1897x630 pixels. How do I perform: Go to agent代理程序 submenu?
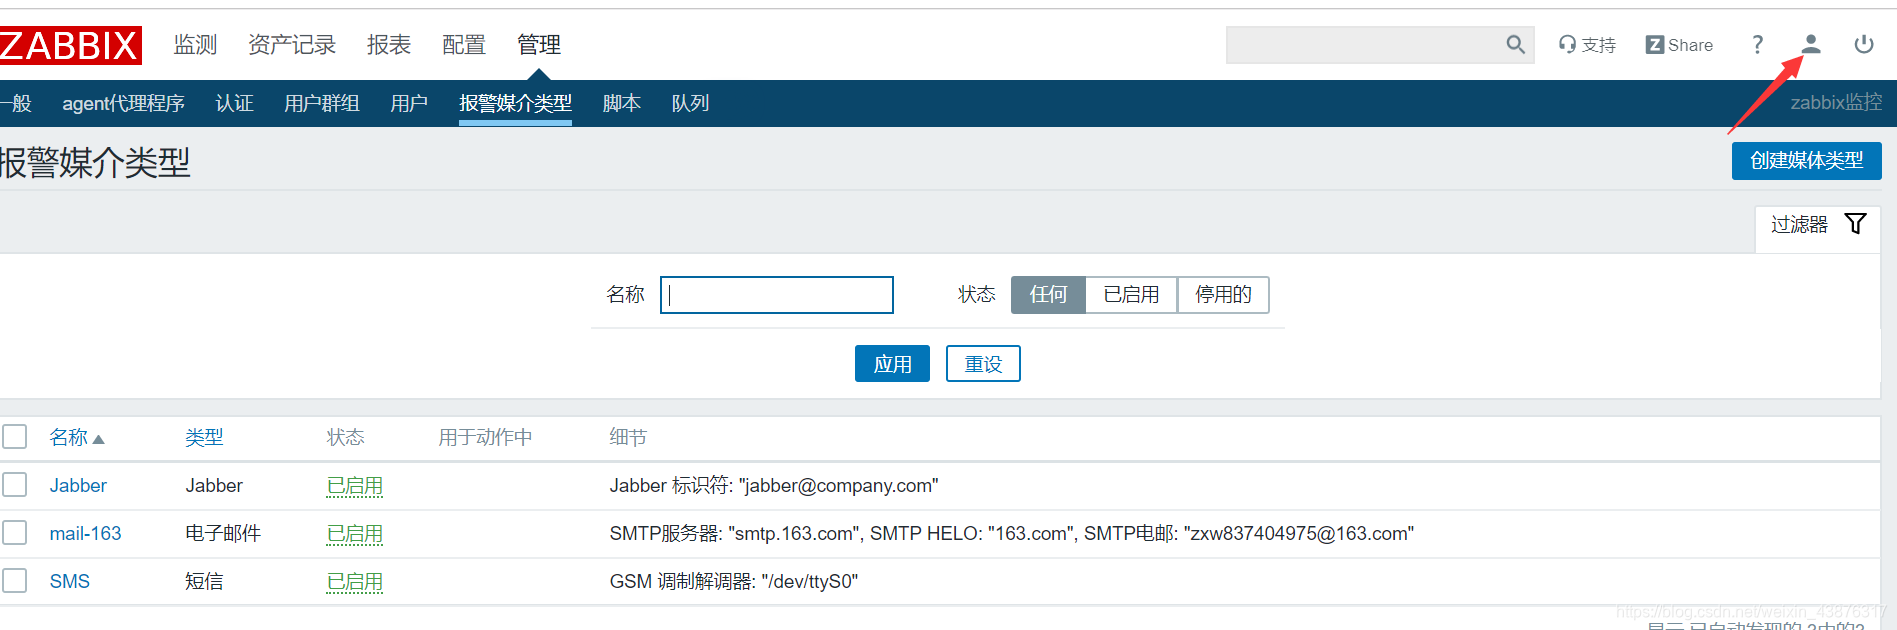(124, 103)
